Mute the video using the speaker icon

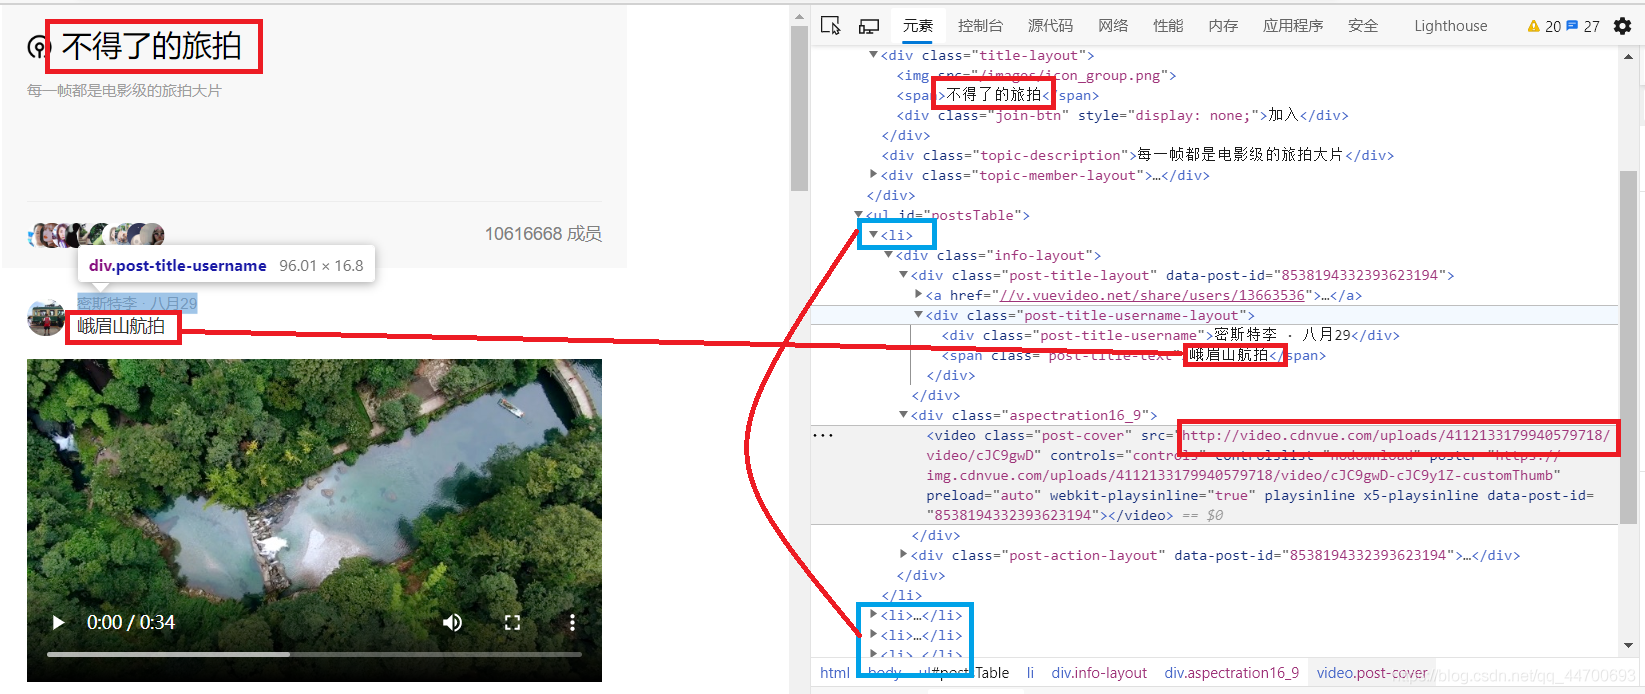[x=453, y=623]
